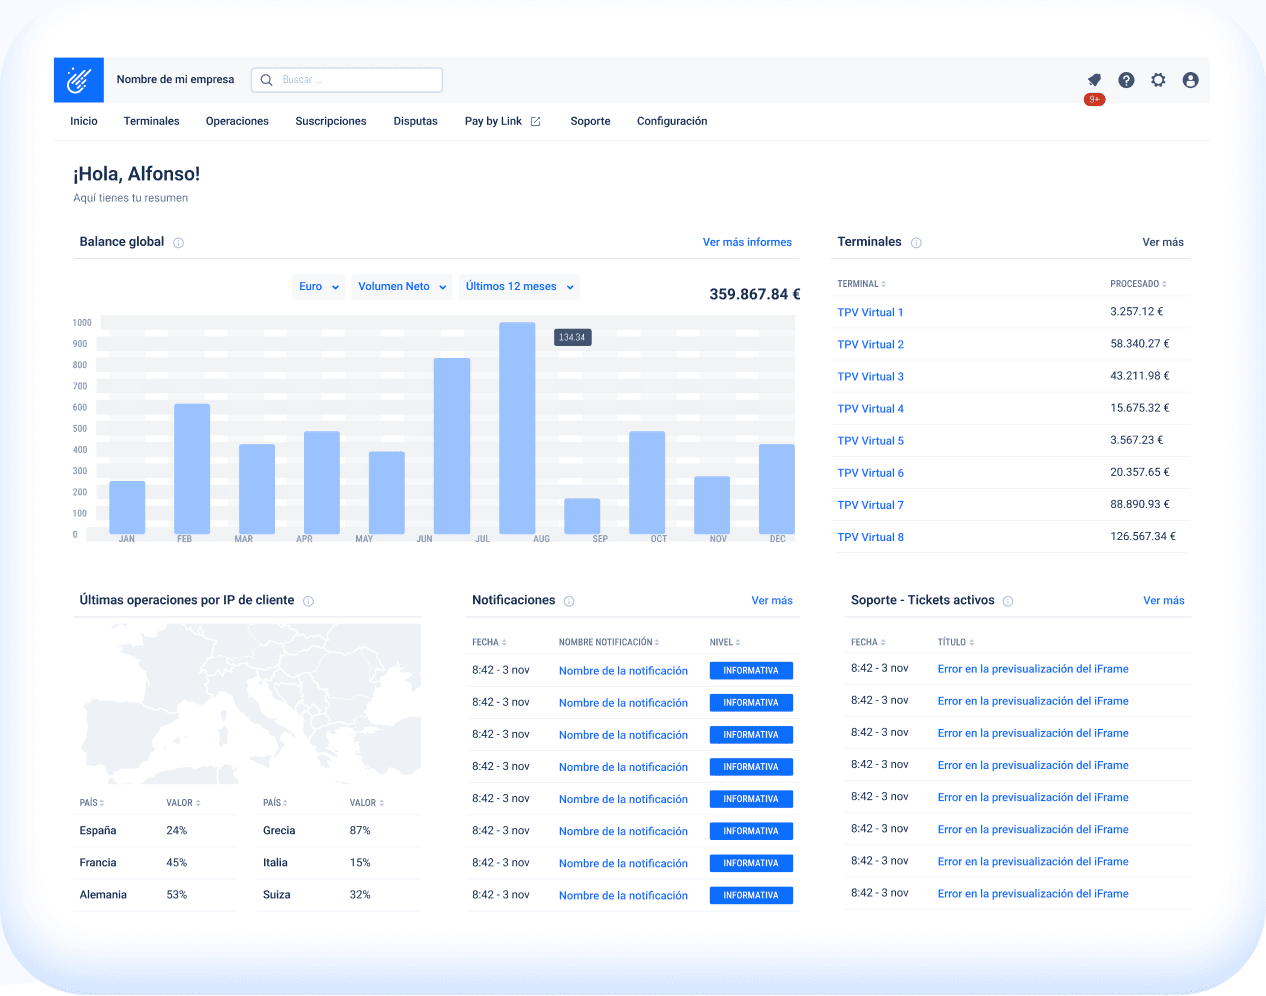The image size is (1266, 996).
Task: Sort terminals by PROCESADO column
Action: pos(1138,284)
